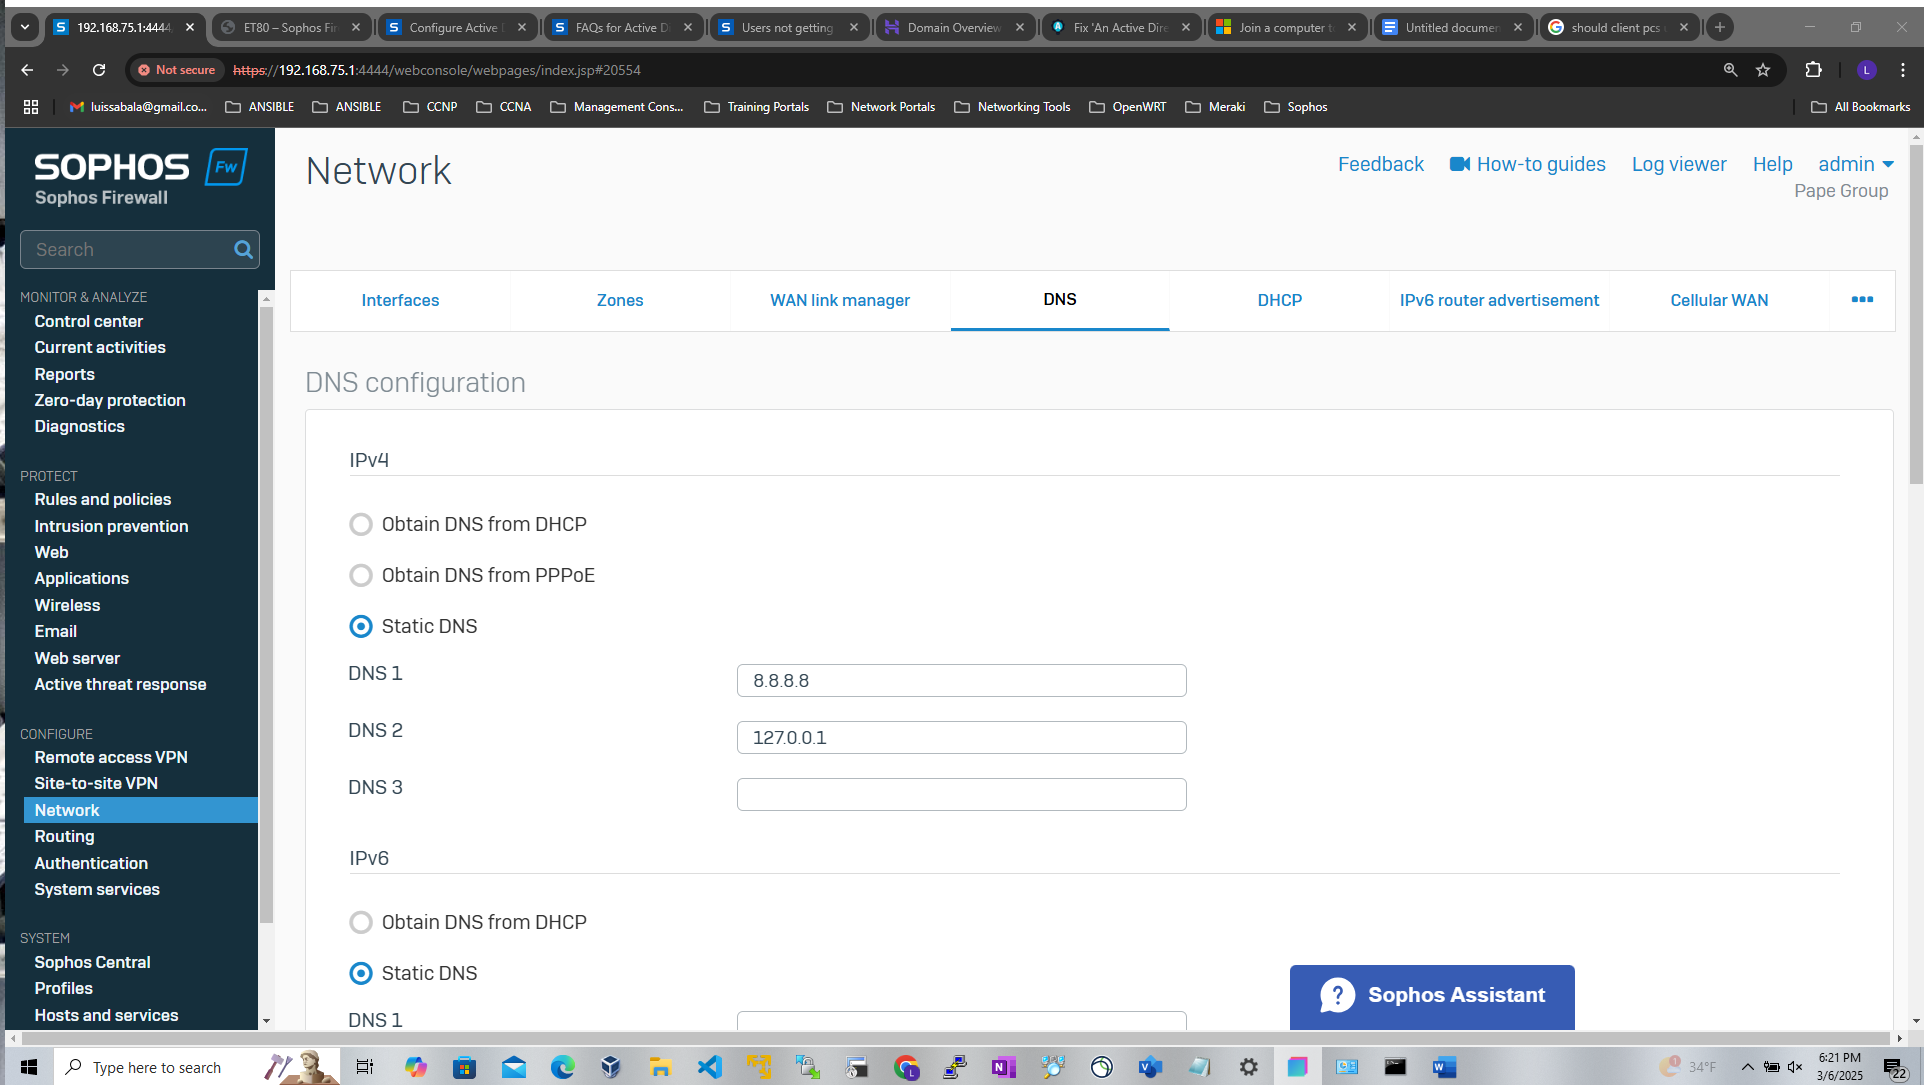Select Obtain DNS from PPPoE option
1924x1085 pixels.
pyautogui.click(x=361, y=576)
